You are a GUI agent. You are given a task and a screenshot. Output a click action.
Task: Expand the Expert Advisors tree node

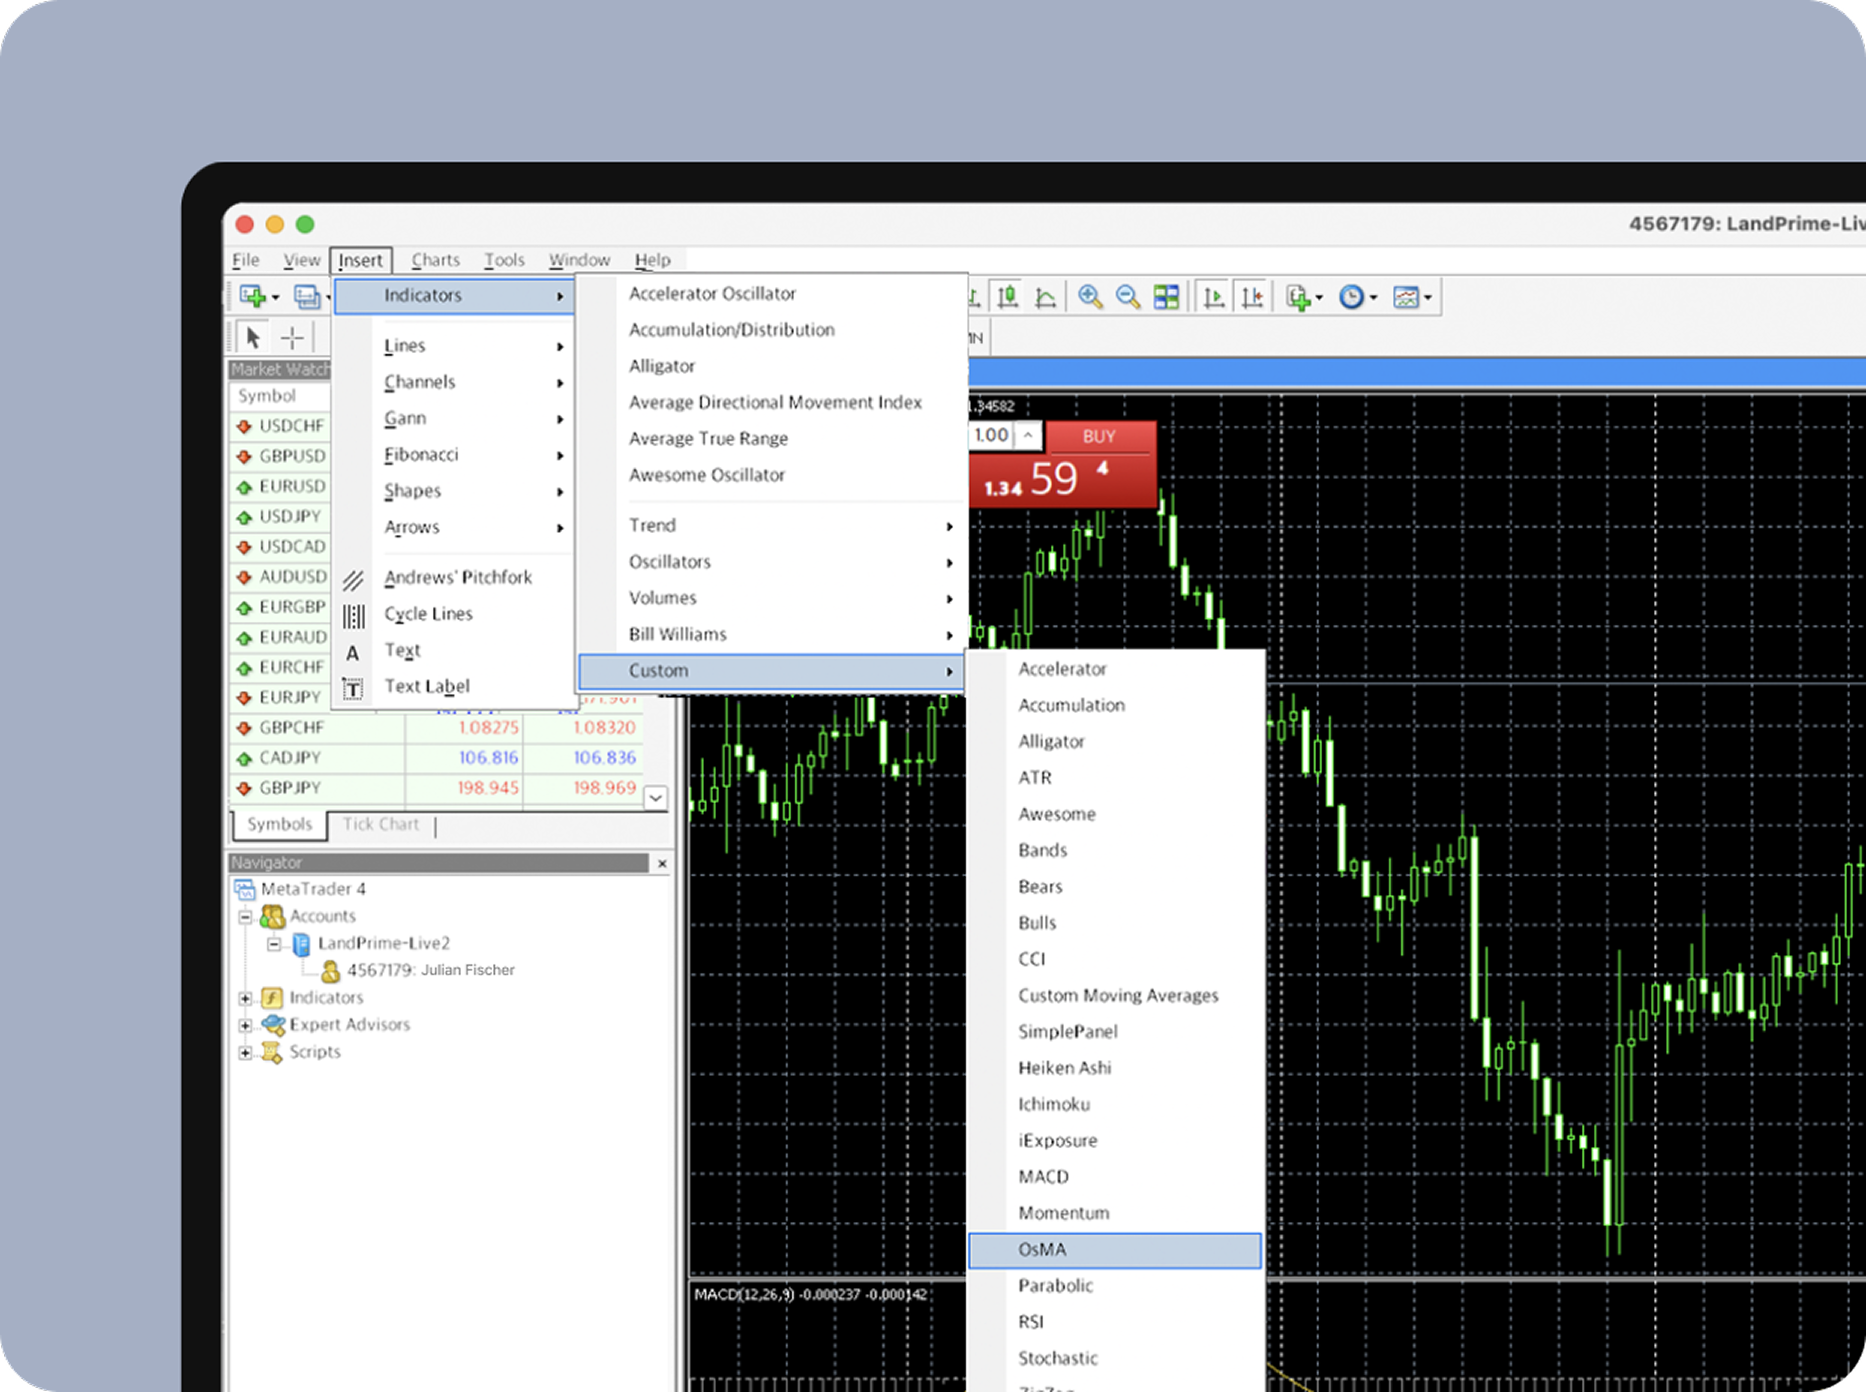pos(246,1024)
